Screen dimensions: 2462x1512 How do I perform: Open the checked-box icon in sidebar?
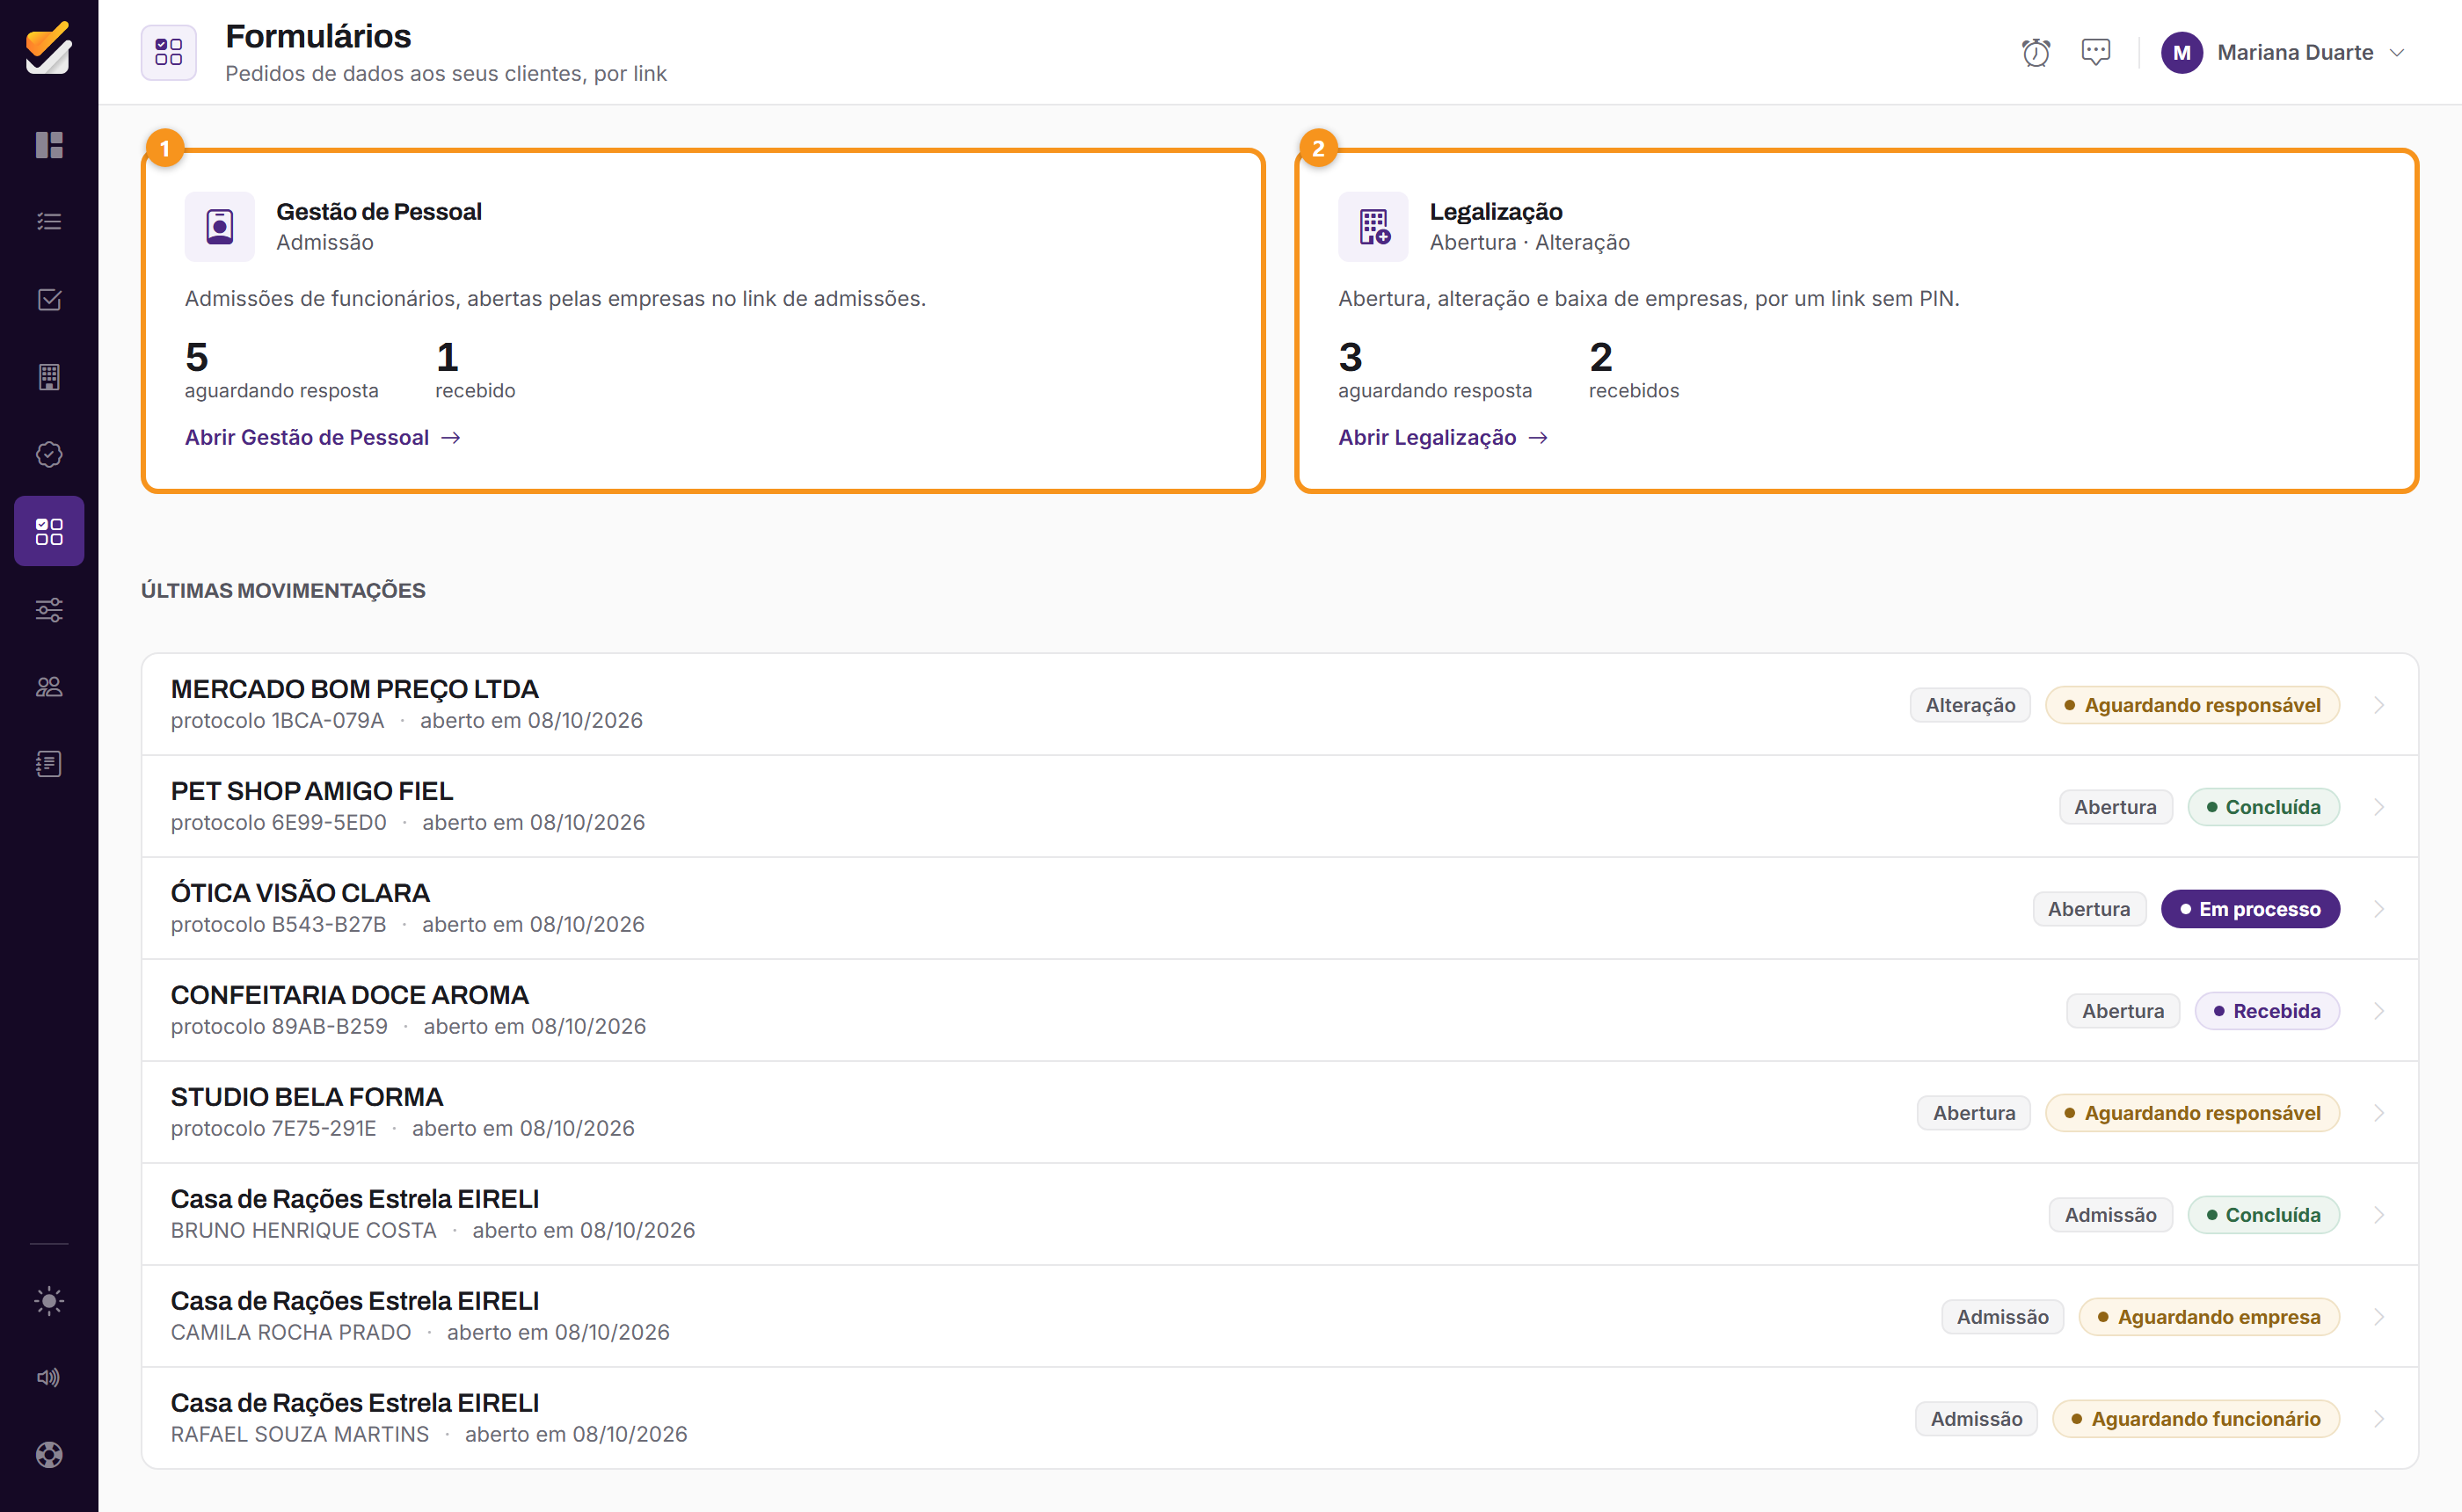tap(49, 299)
